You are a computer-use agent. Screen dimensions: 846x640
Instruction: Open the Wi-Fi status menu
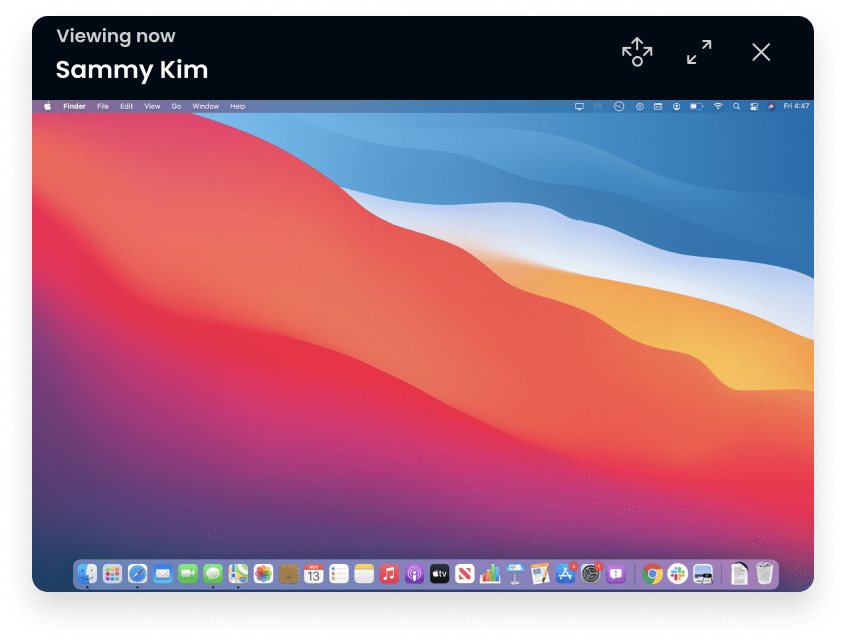(x=717, y=106)
